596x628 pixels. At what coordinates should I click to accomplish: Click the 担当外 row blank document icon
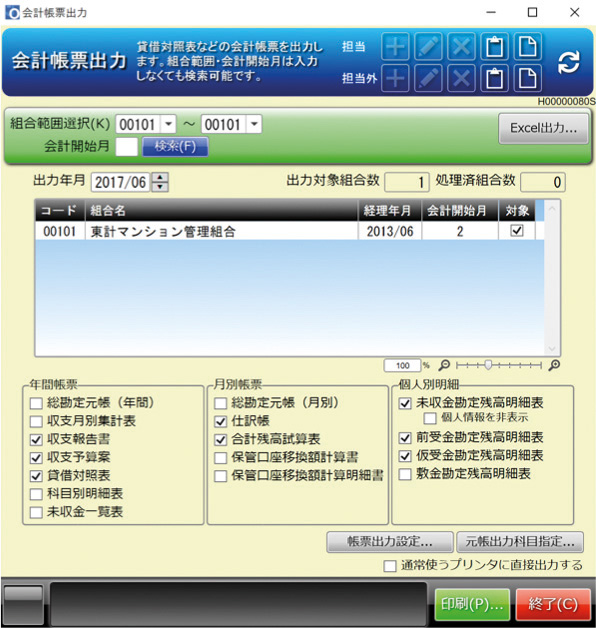528,78
